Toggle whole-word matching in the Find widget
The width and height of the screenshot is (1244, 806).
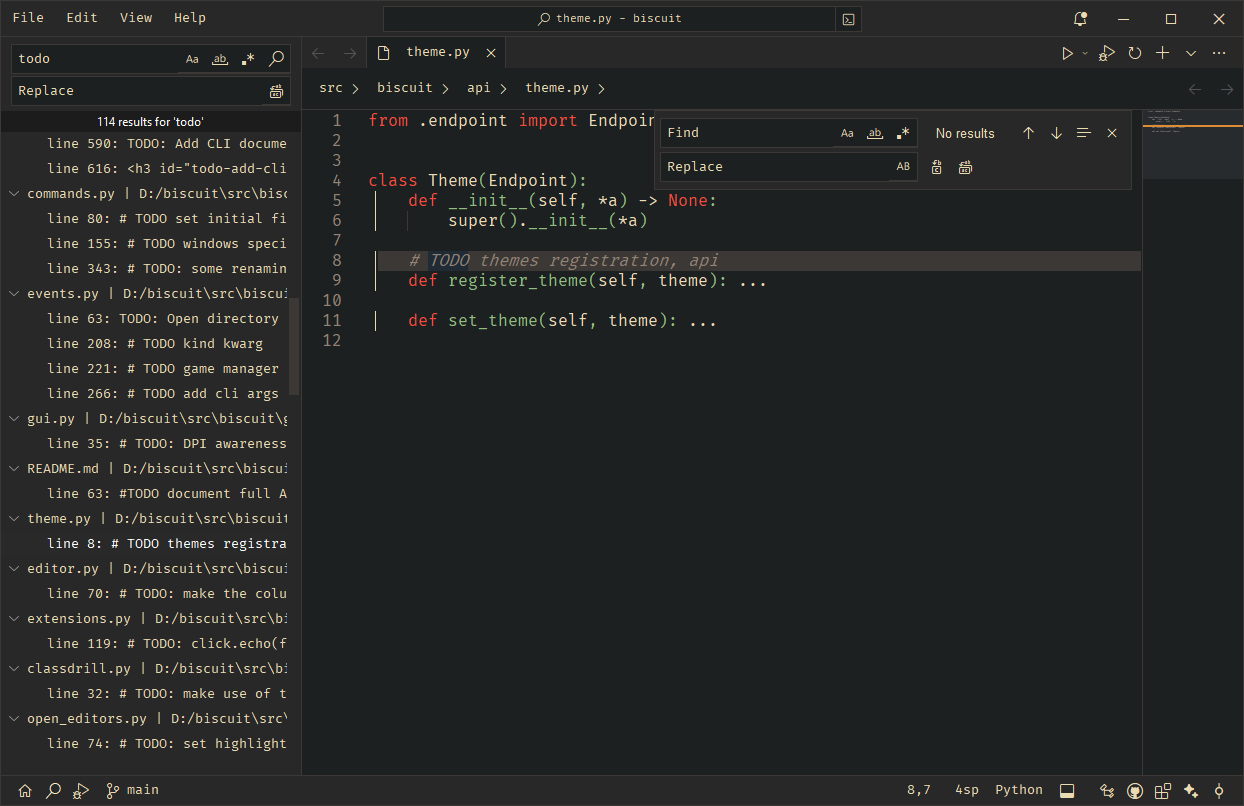pyautogui.click(x=874, y=132)
